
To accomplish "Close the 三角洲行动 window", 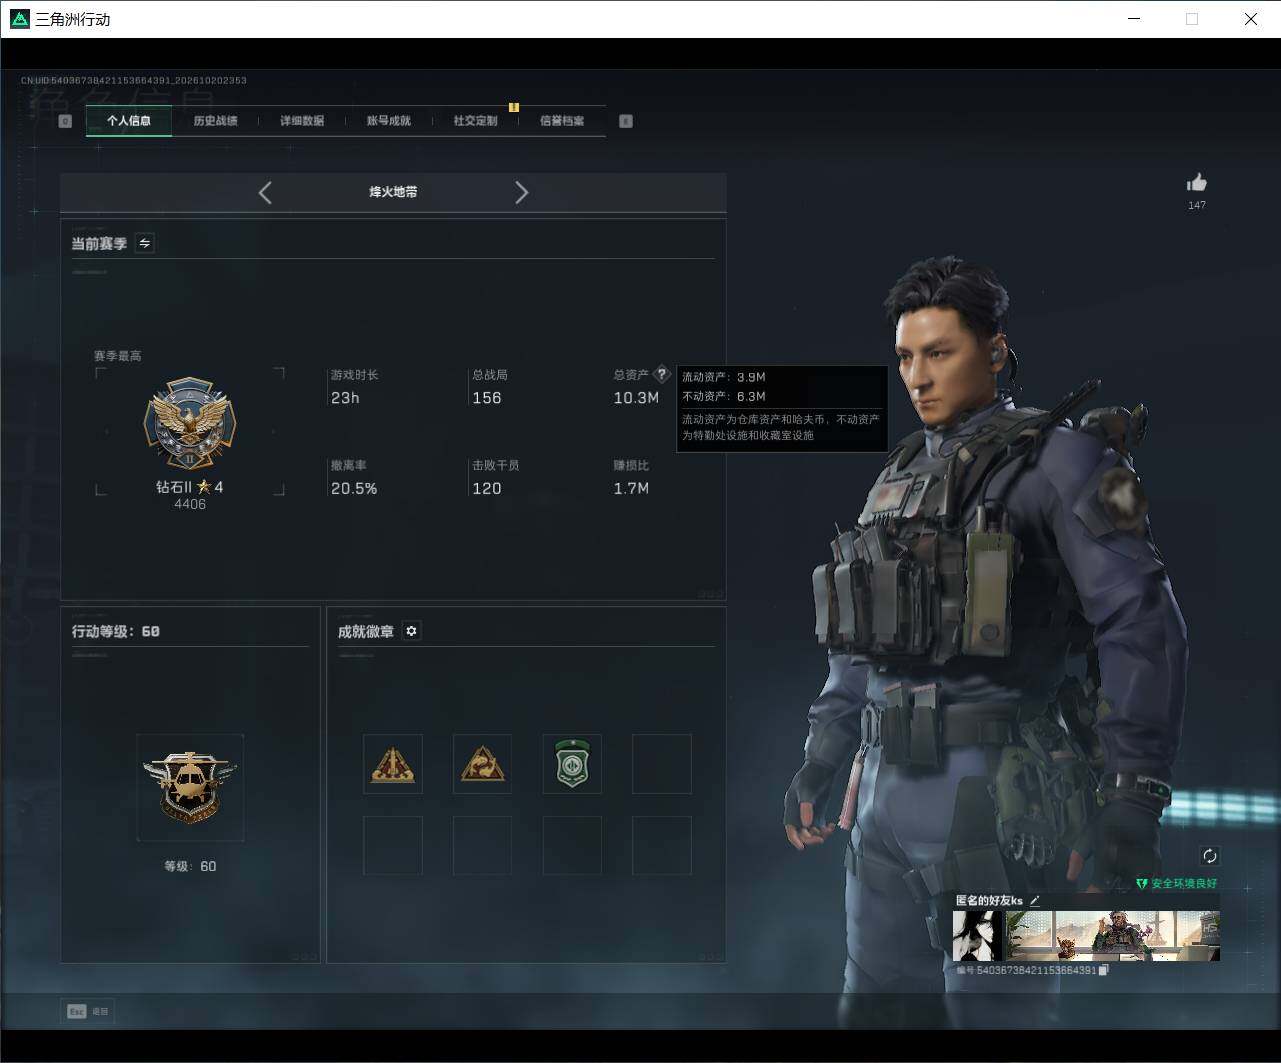I will coord(1251,19).
